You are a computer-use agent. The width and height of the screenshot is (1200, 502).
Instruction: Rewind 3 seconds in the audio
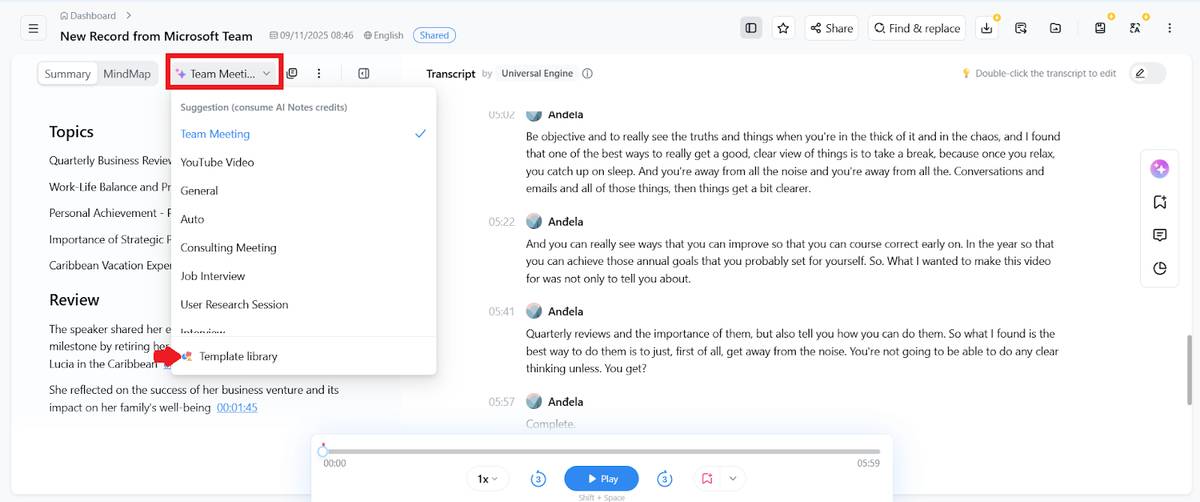[x=537, y=479]
